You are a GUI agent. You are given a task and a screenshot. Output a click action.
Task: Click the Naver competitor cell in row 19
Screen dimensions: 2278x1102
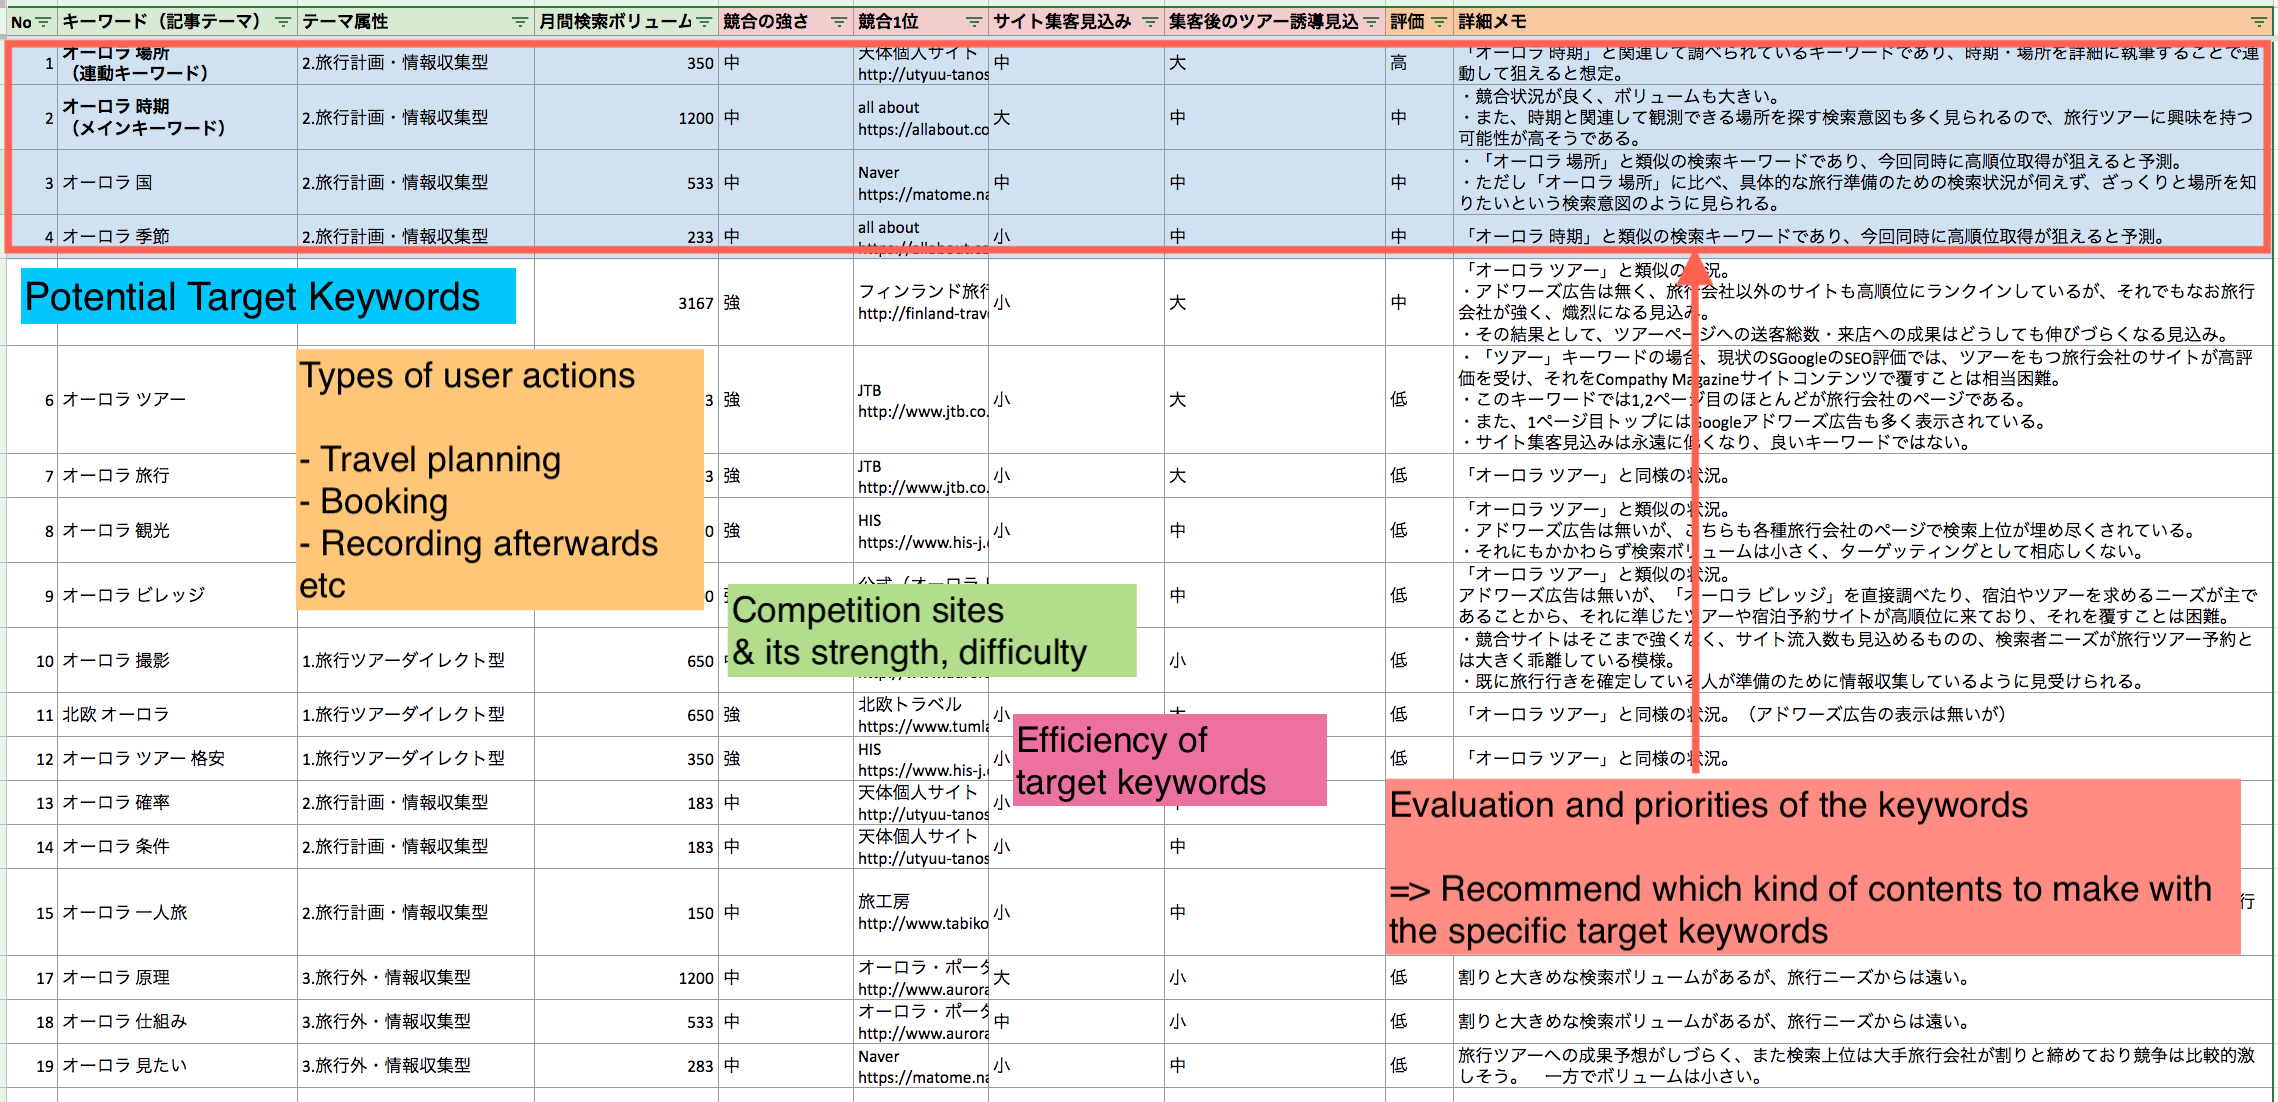coord(921,1066)
